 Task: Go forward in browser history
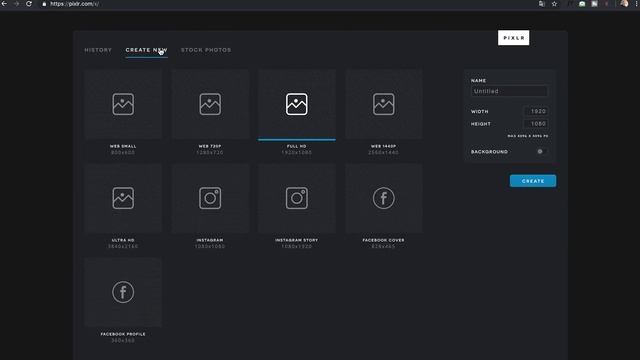point(16,4)
